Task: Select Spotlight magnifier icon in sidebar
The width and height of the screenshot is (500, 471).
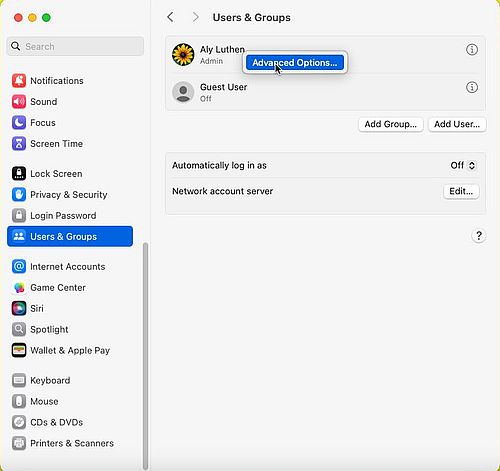Action: 19,329
